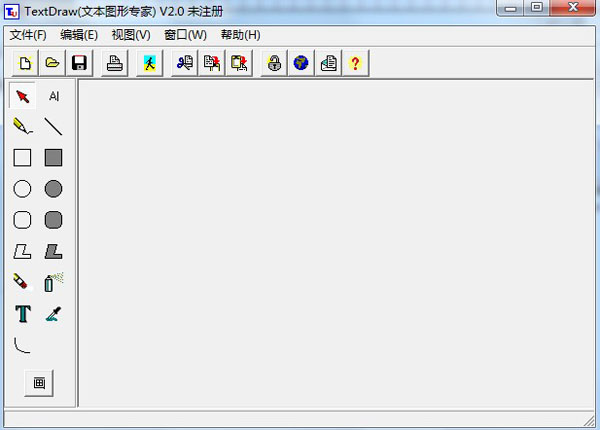
Task: Cut using the scissors icon
Action: tap(184, 63)
